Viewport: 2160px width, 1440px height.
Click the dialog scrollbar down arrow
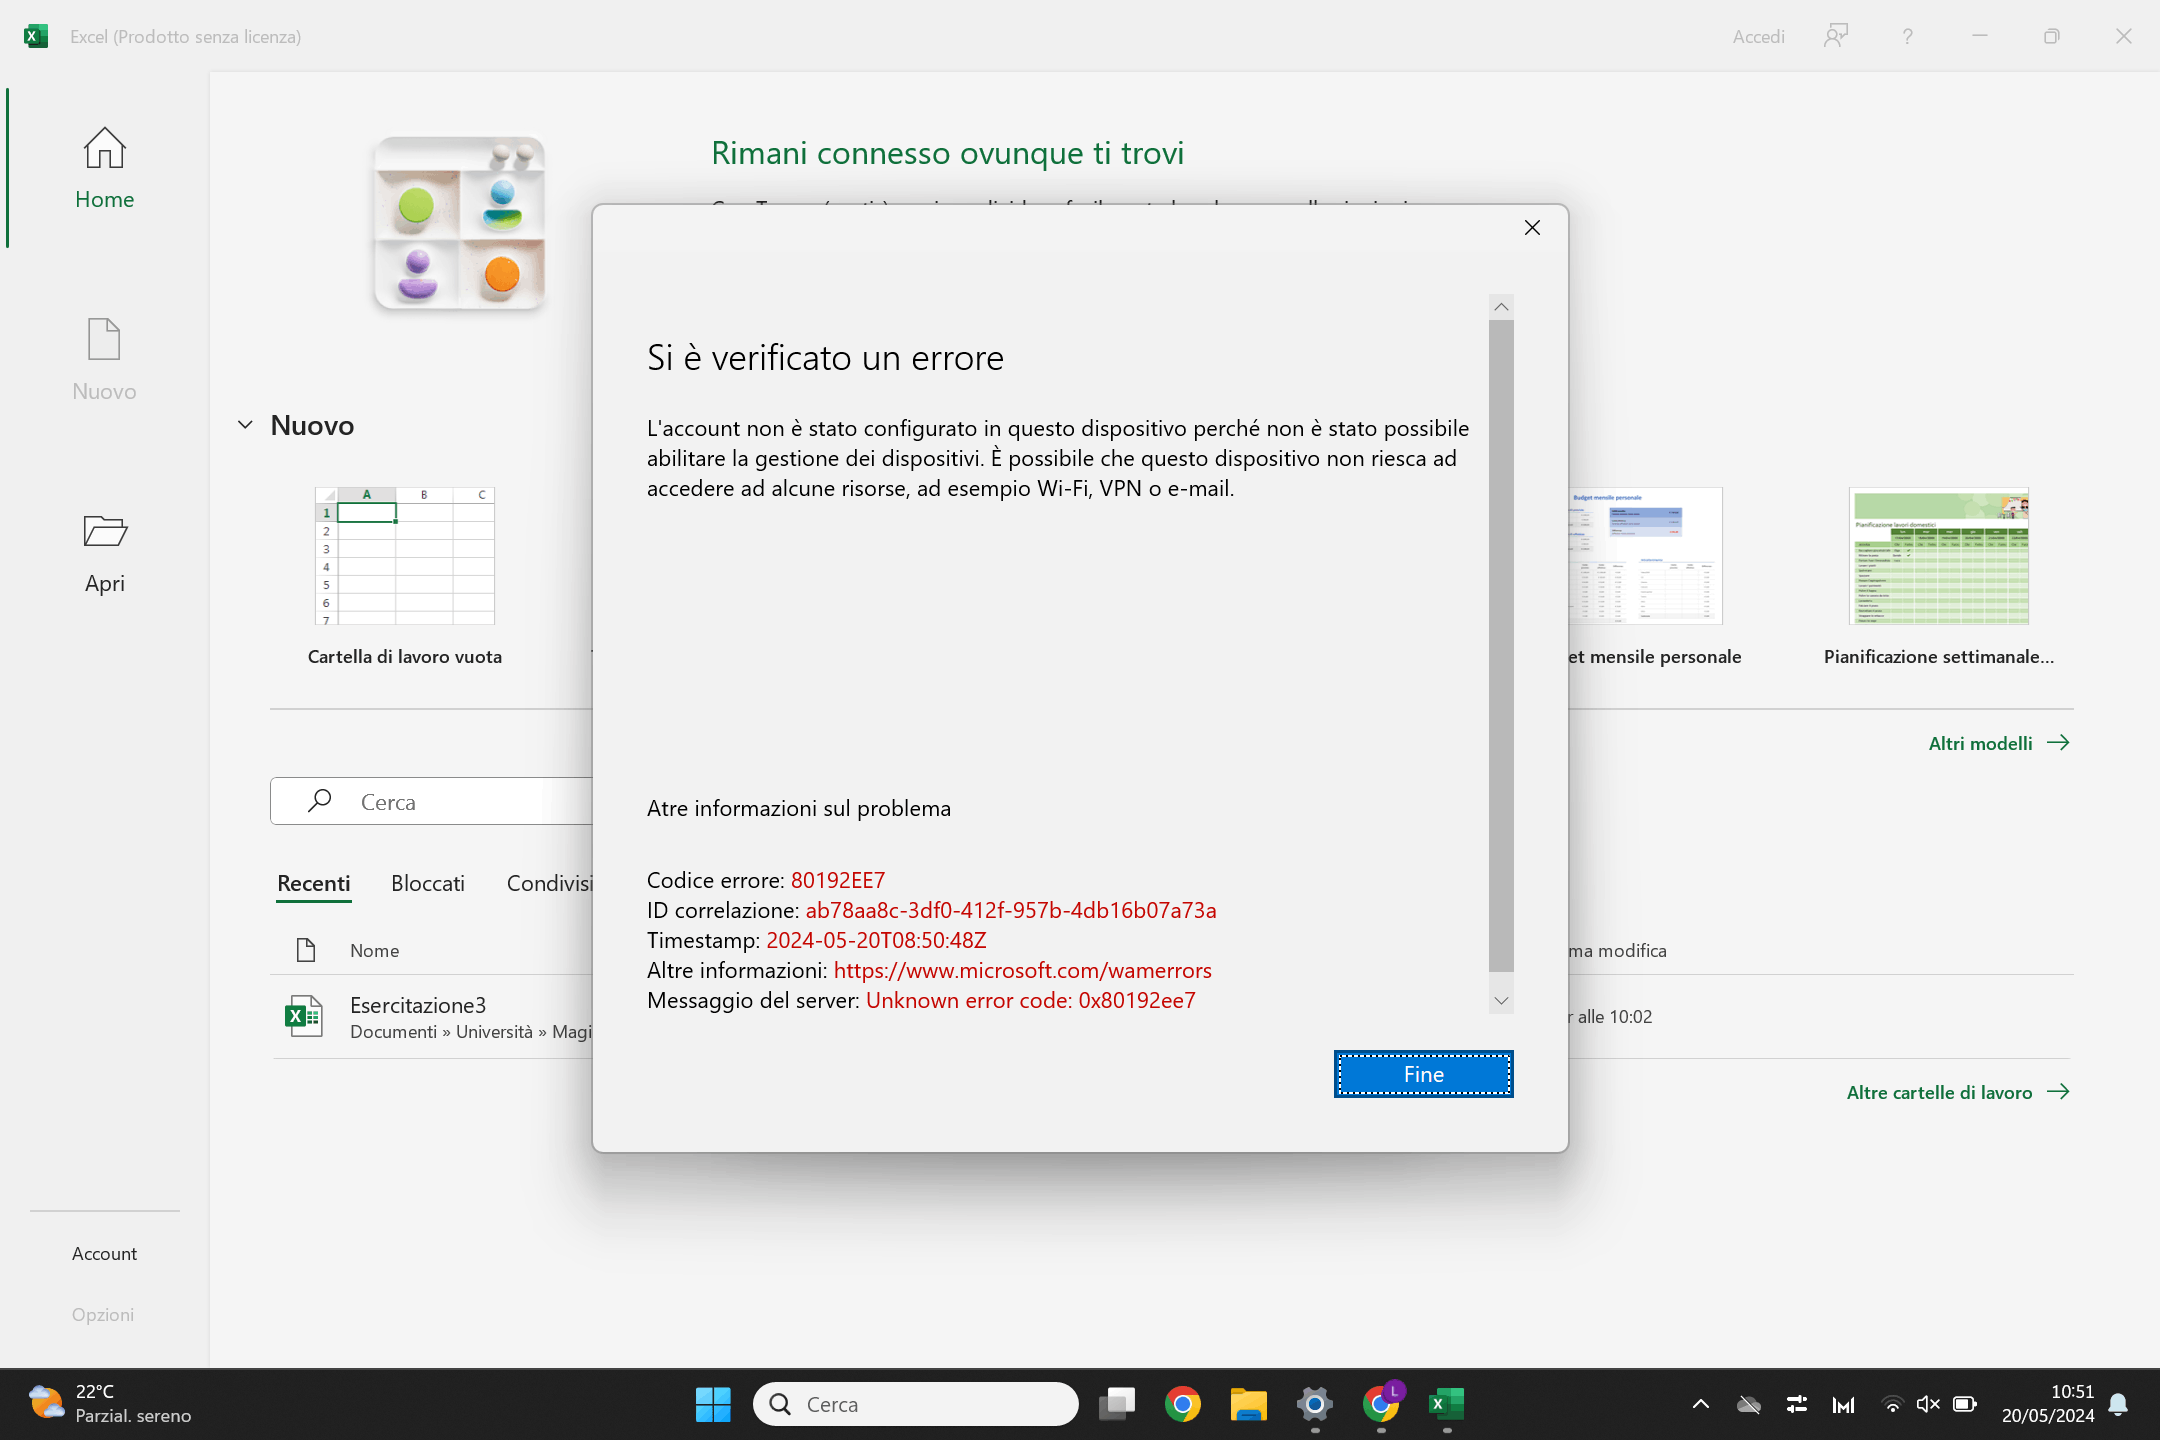(1501, 1001)
